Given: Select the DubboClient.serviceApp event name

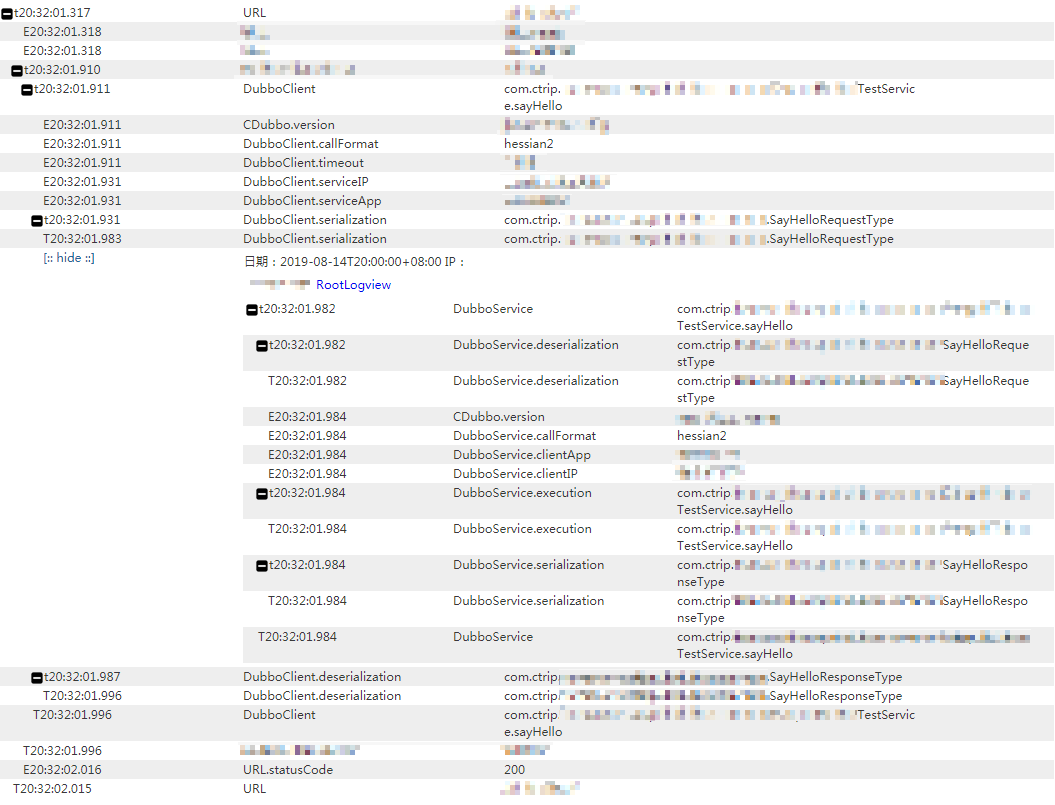Looking at the screenshot, I should coord(312,201).
